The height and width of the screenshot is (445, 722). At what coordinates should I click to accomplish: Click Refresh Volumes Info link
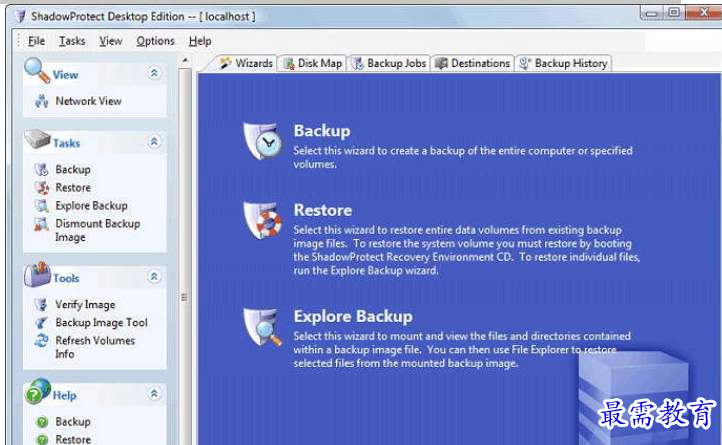(95, 347)
